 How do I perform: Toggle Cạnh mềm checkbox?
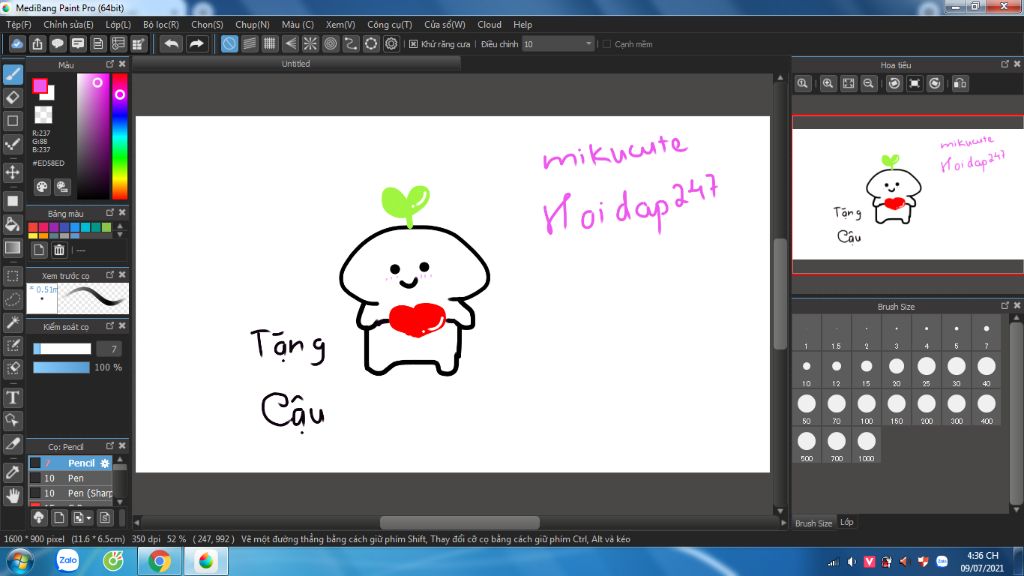pyautogui.click(x=607, y=44)
